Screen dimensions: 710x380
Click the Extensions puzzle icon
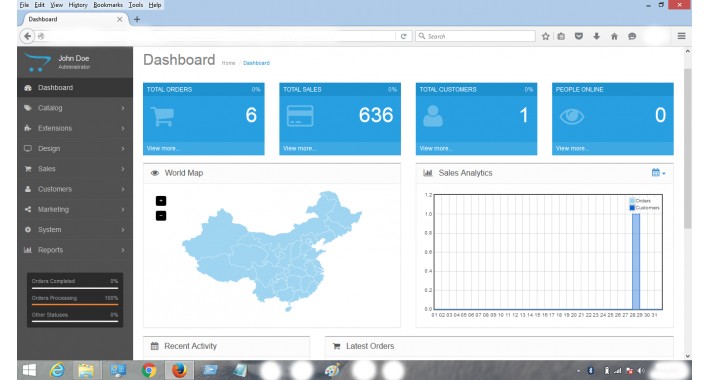coord(28,128)
